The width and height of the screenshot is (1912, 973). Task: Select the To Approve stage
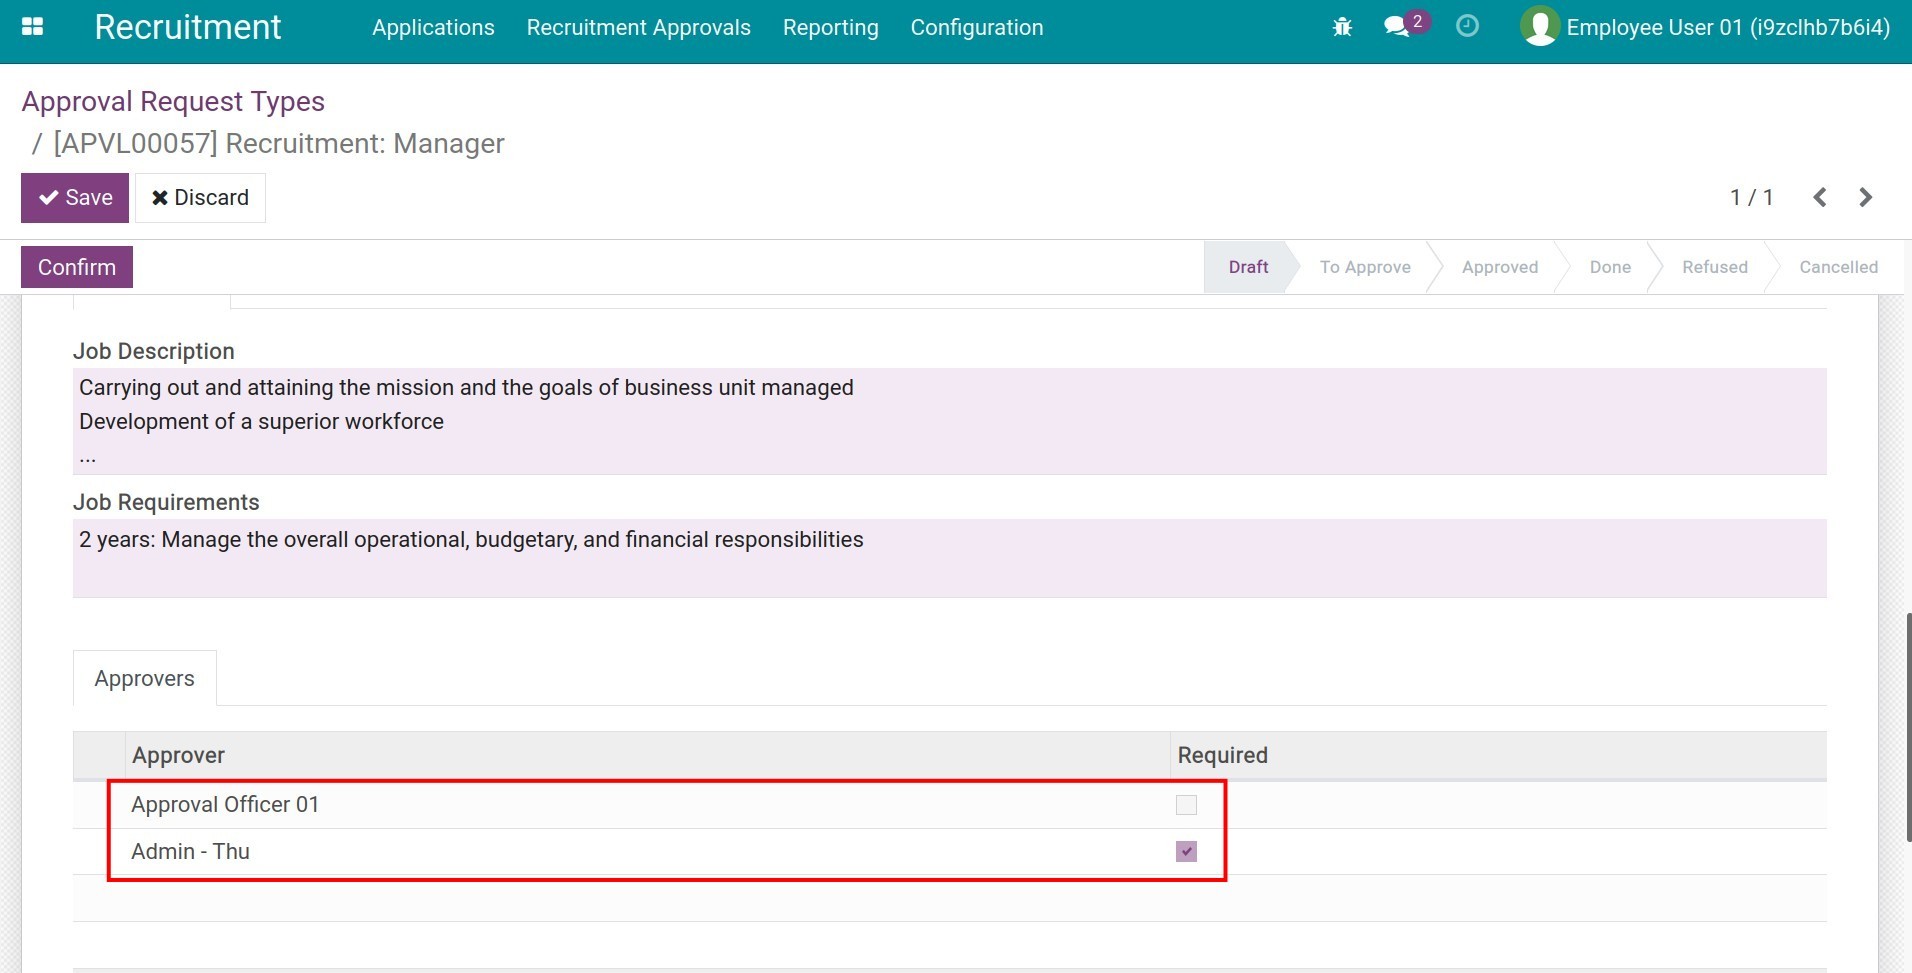point(1365,266)
